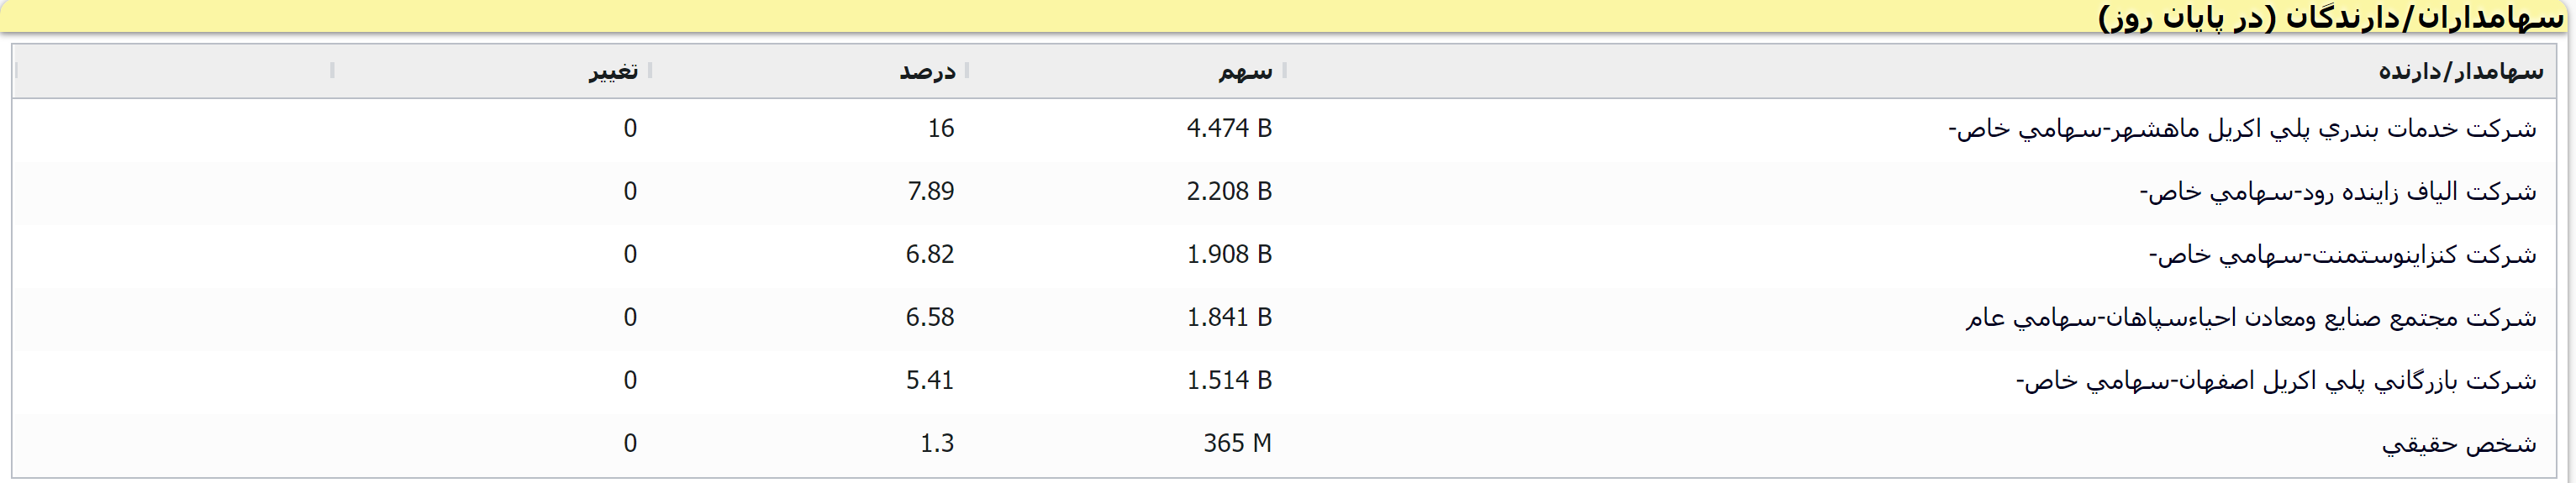Sort by the سهم column header
This screenshot has width=2576, height=483.
(1245, 72)
